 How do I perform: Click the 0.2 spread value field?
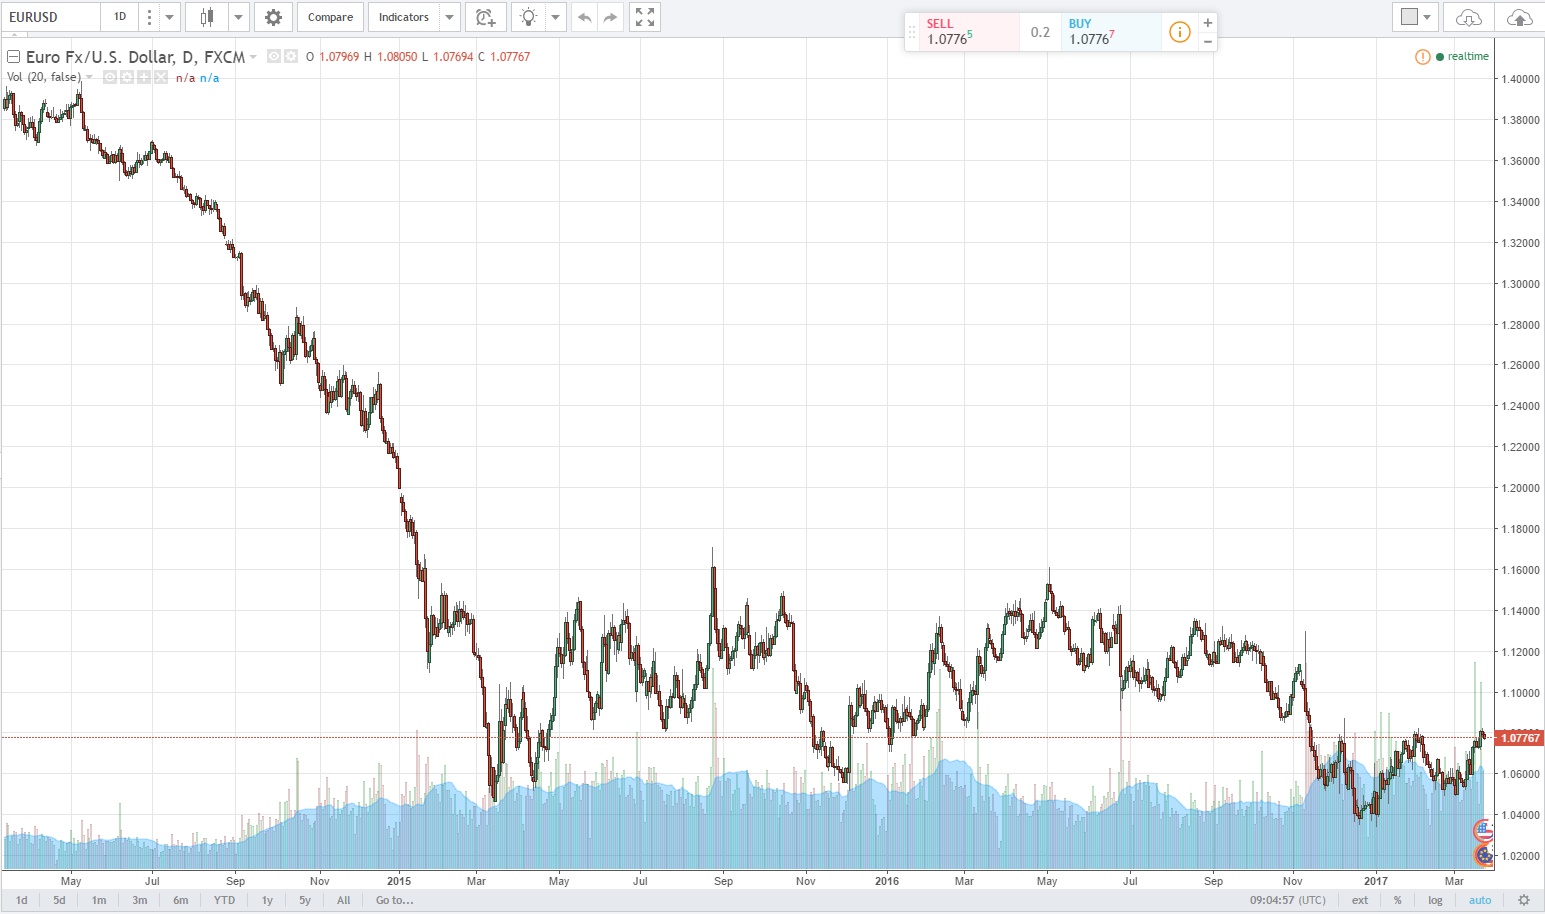coord(1040,32)
